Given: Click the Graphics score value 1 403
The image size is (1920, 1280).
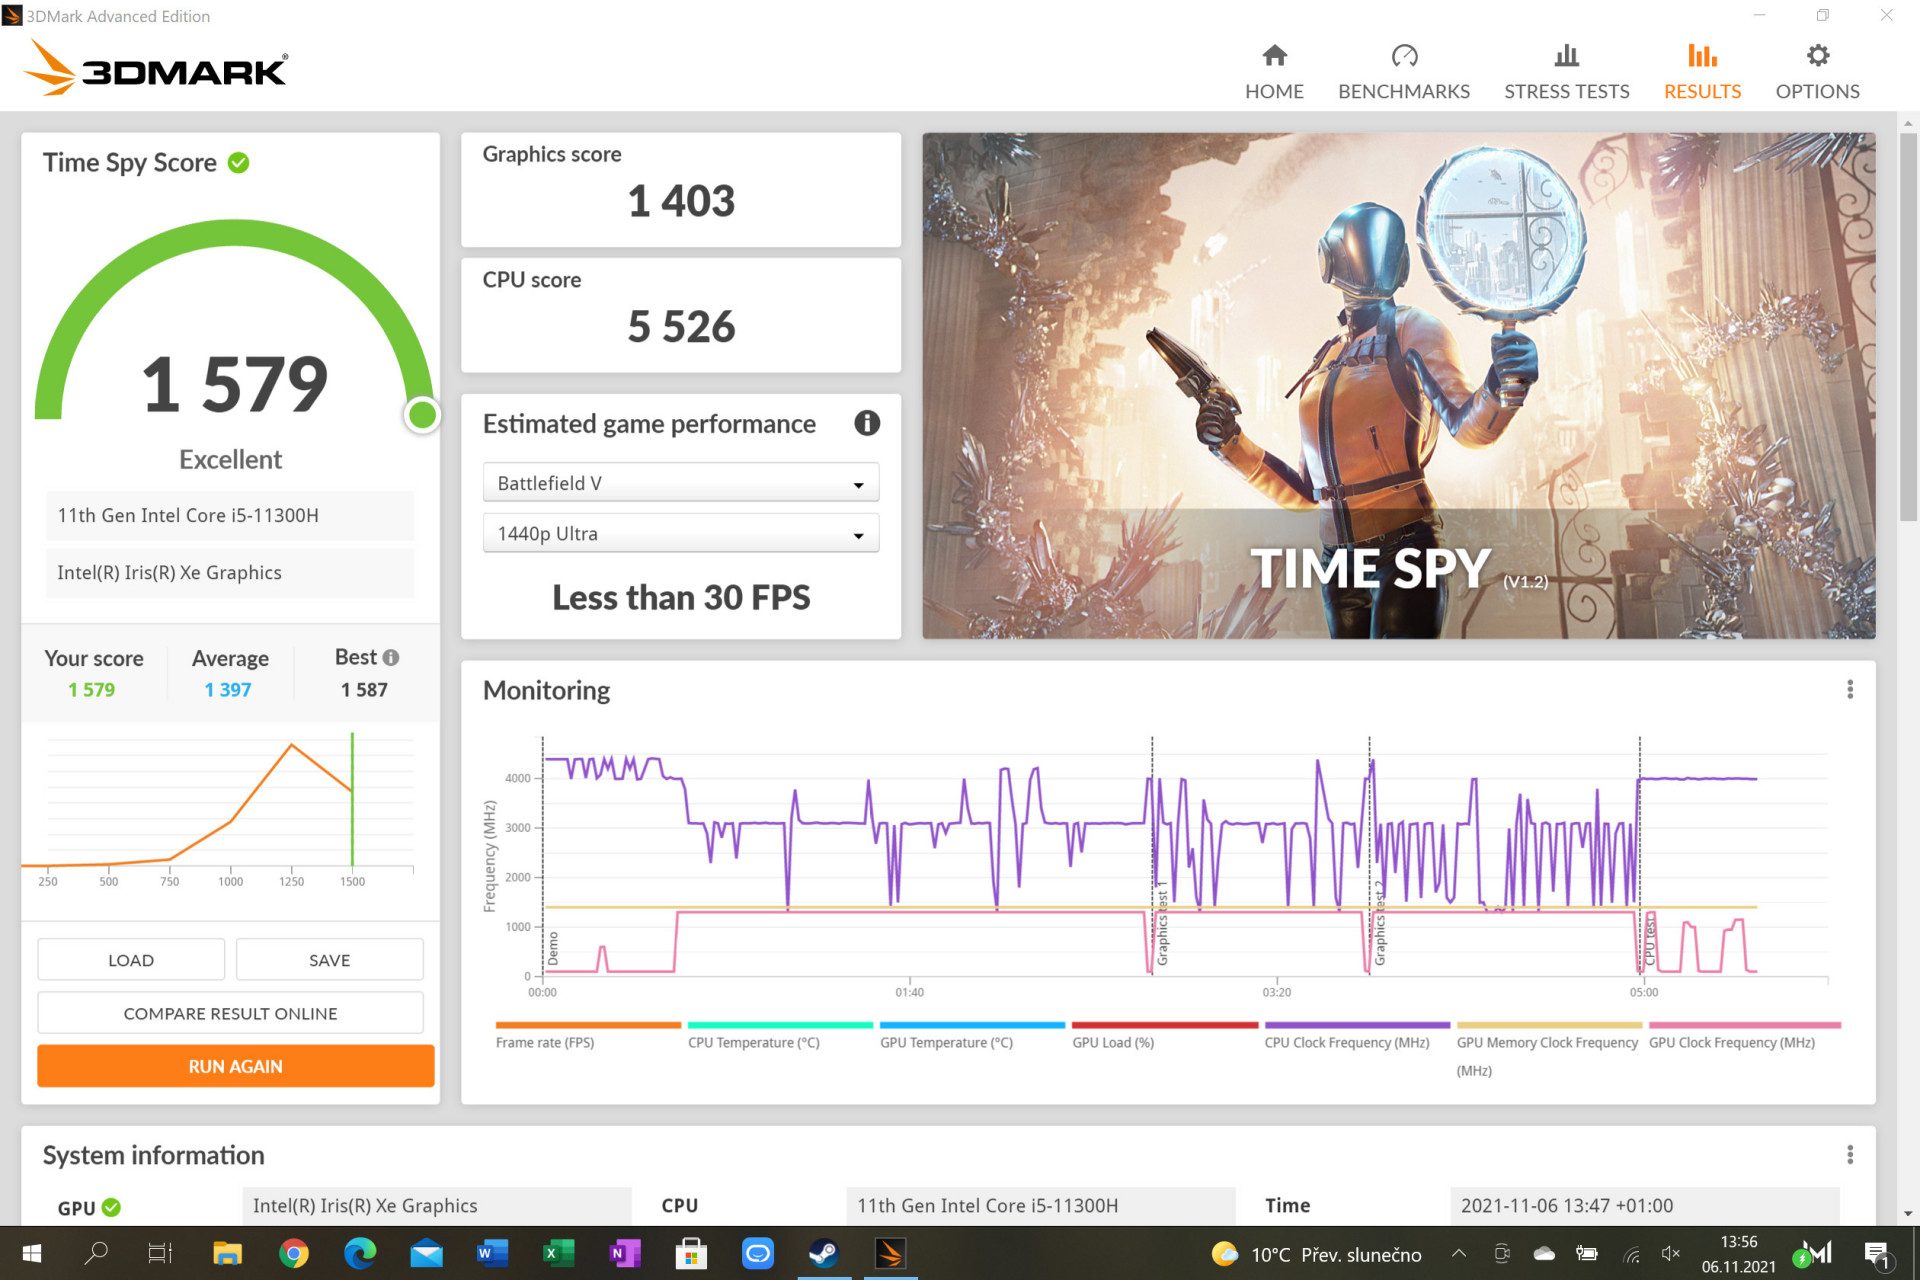Looking at the screenshot, I should tap(681, 201).
